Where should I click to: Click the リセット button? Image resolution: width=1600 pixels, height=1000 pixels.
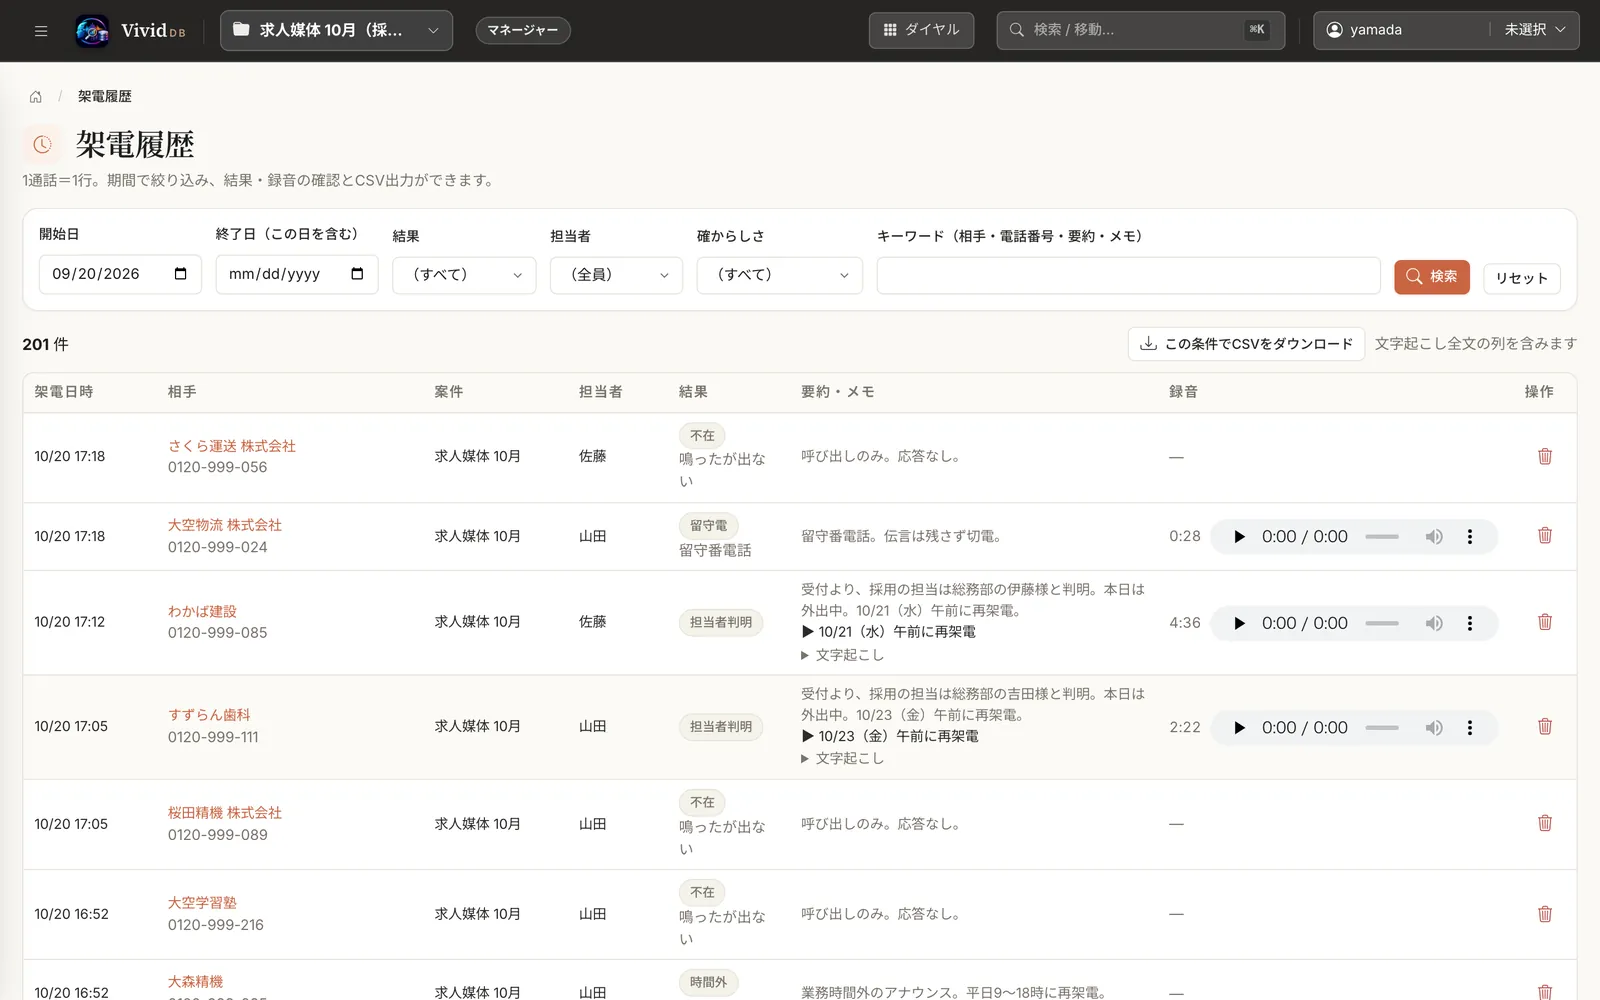point(1522,278)
